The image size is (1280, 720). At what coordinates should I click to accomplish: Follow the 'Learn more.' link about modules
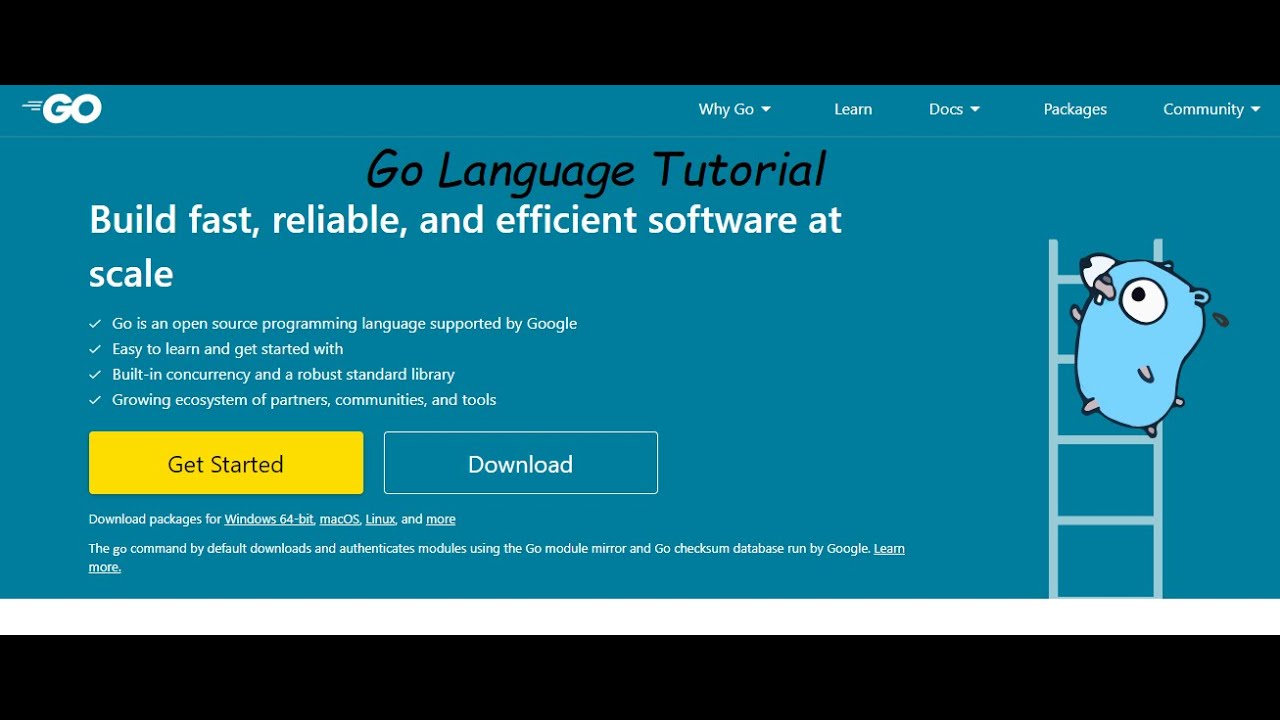(x=889, y=548)
